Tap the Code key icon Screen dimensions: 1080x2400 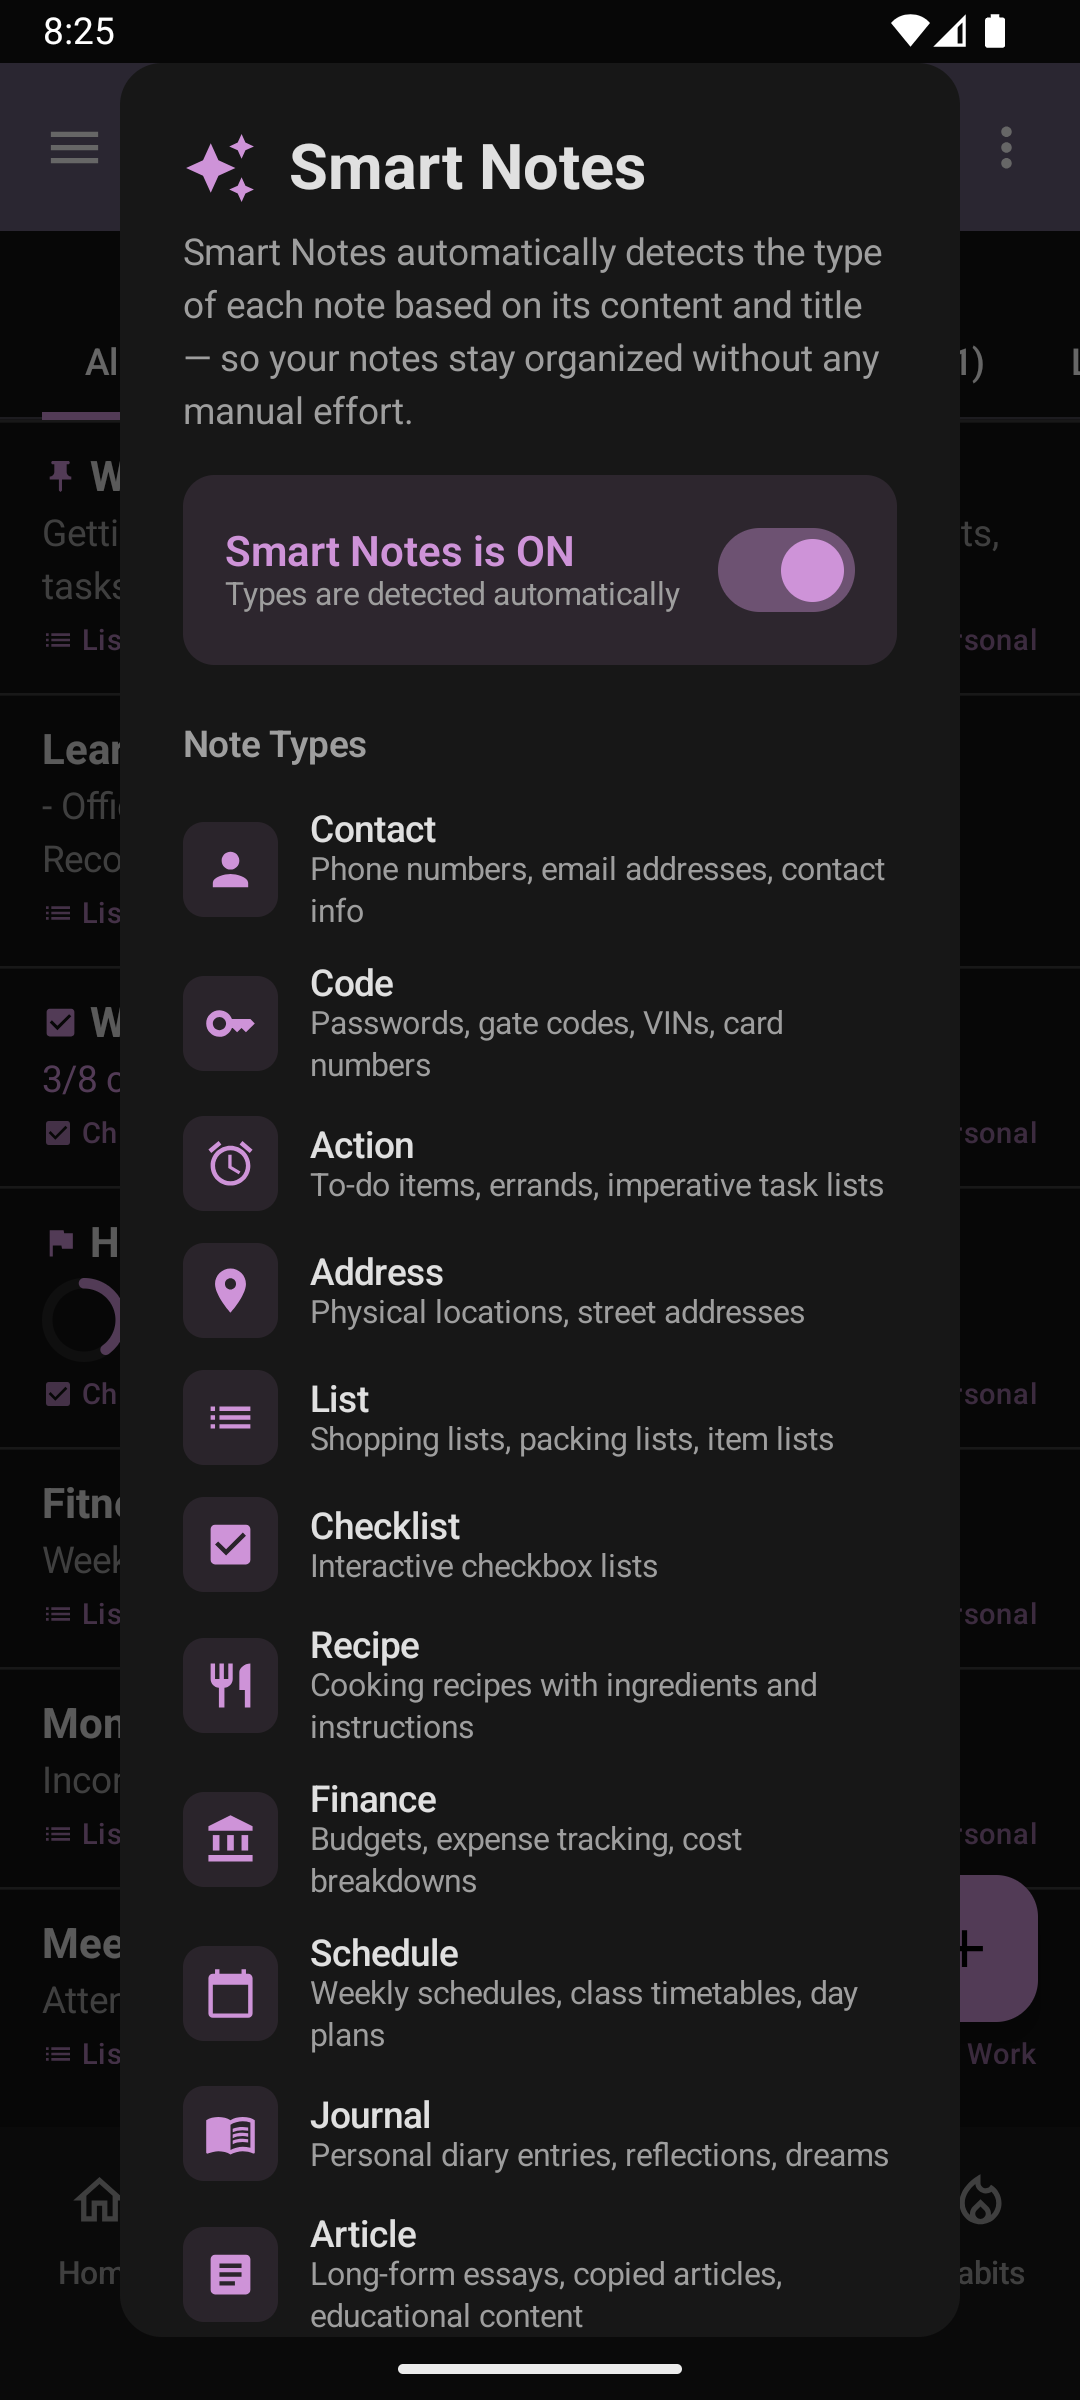pyautogui.click(x=230, y=1023)
